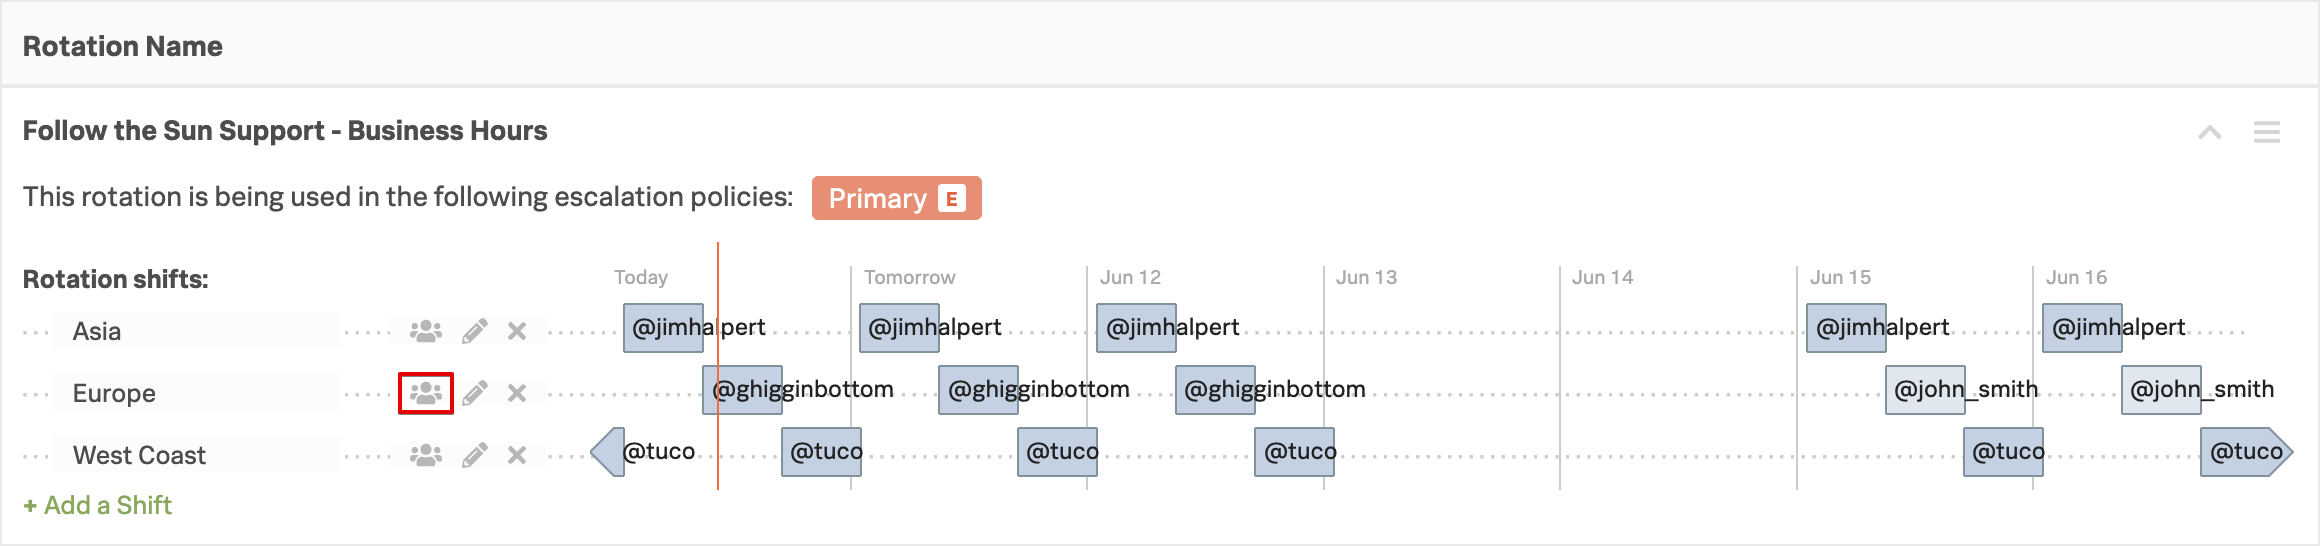Edit the Asia shift with pencil icon
The width and height of the screenshot is (2320, 546).
475,331
